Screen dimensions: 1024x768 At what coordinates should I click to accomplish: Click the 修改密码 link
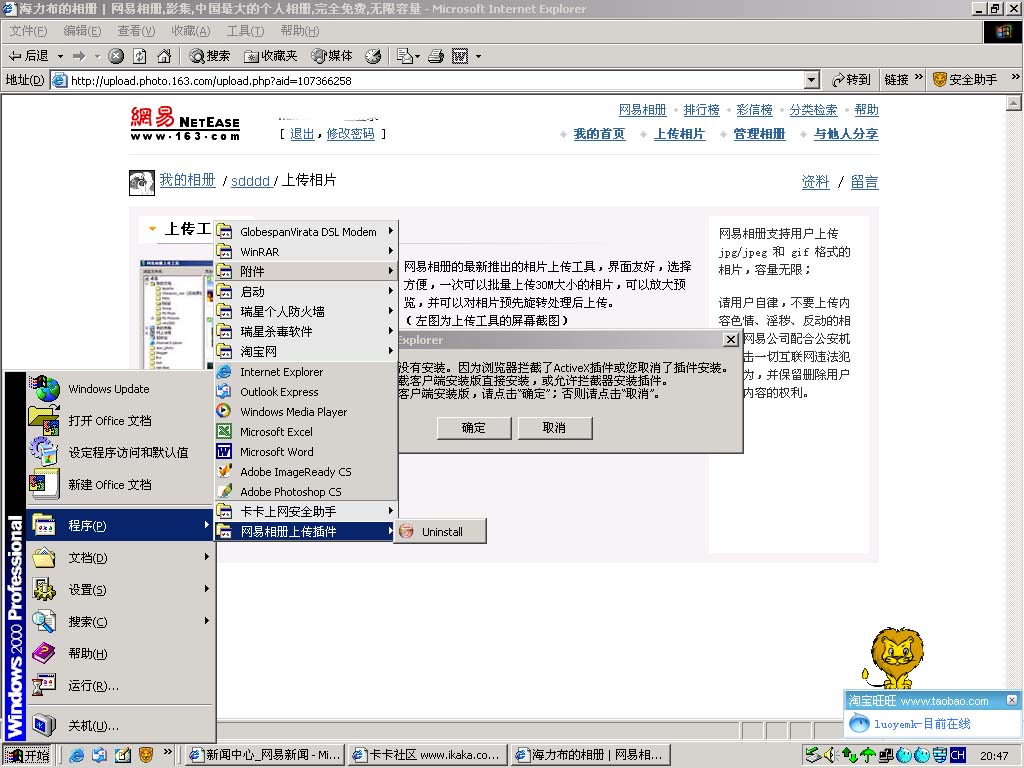[350, 134]
